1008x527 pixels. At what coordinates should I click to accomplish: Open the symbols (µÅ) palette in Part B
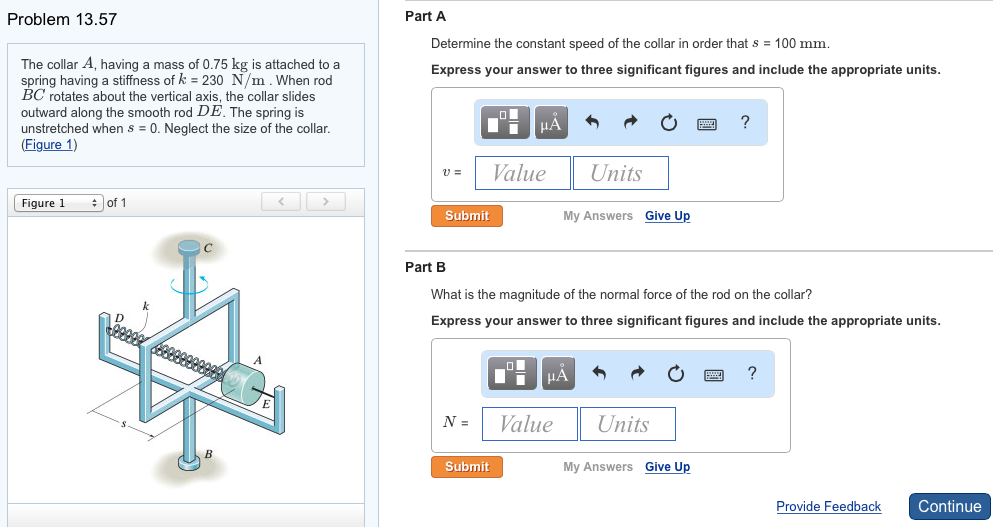click(x=558, y=374)
